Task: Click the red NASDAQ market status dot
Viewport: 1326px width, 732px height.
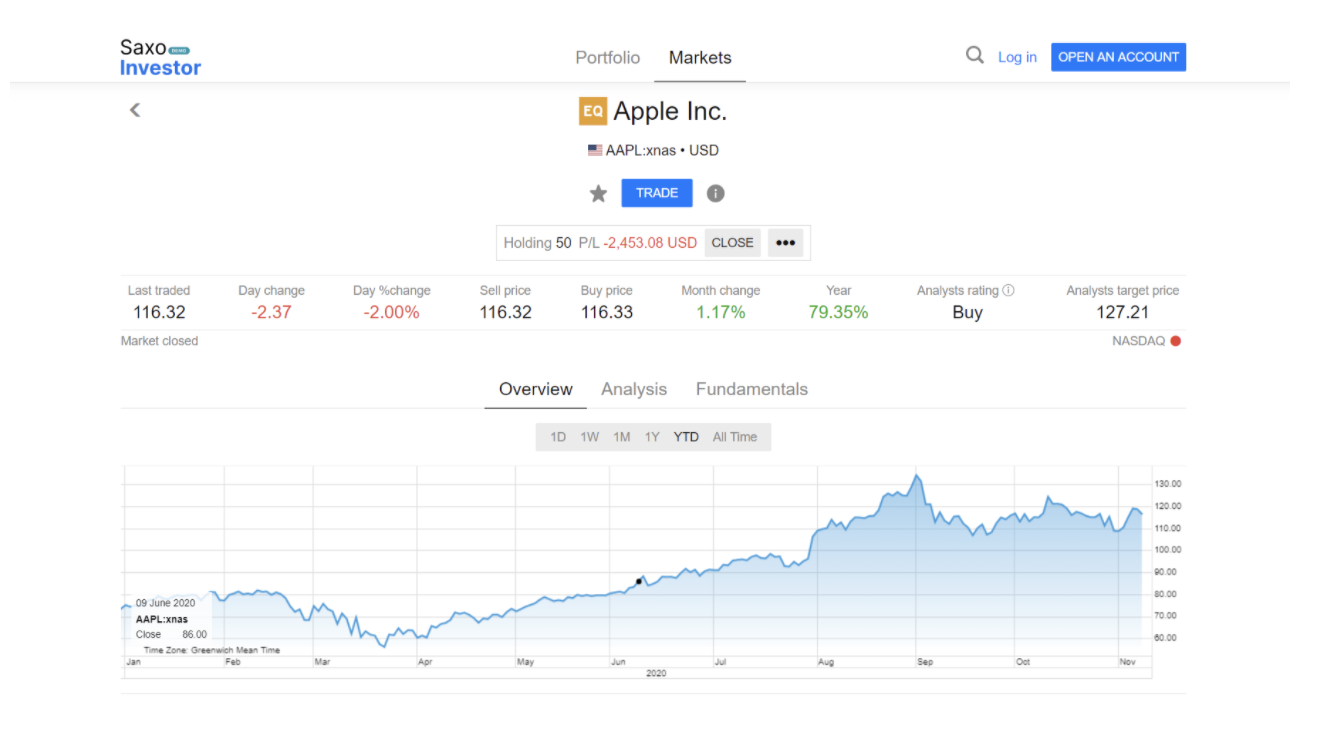Action: click(x=1175, y=341)
